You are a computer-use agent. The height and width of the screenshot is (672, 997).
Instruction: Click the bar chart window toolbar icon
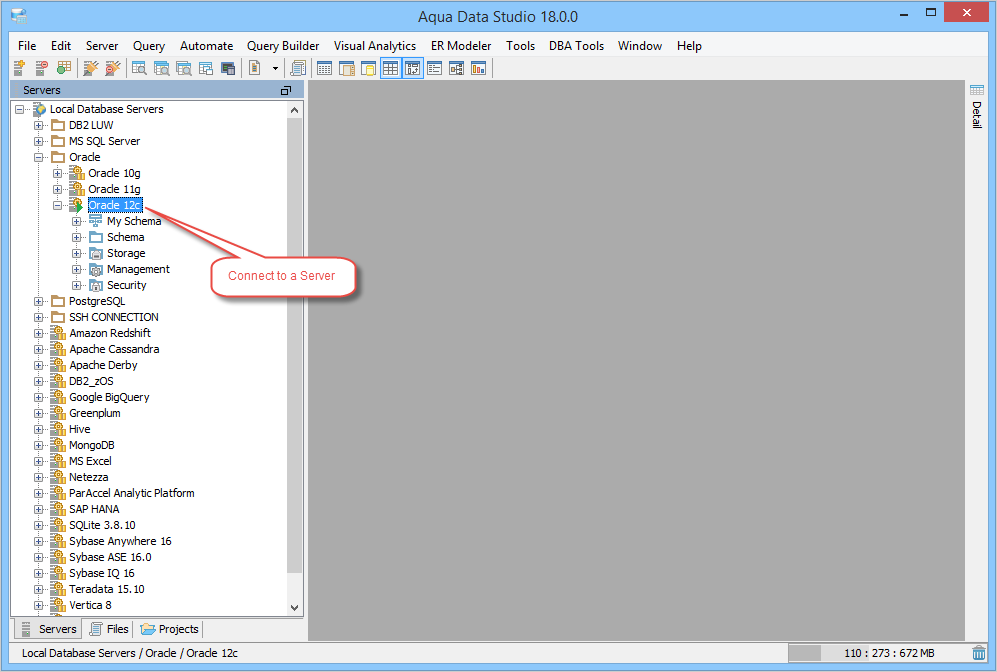[x=478, y=68]
